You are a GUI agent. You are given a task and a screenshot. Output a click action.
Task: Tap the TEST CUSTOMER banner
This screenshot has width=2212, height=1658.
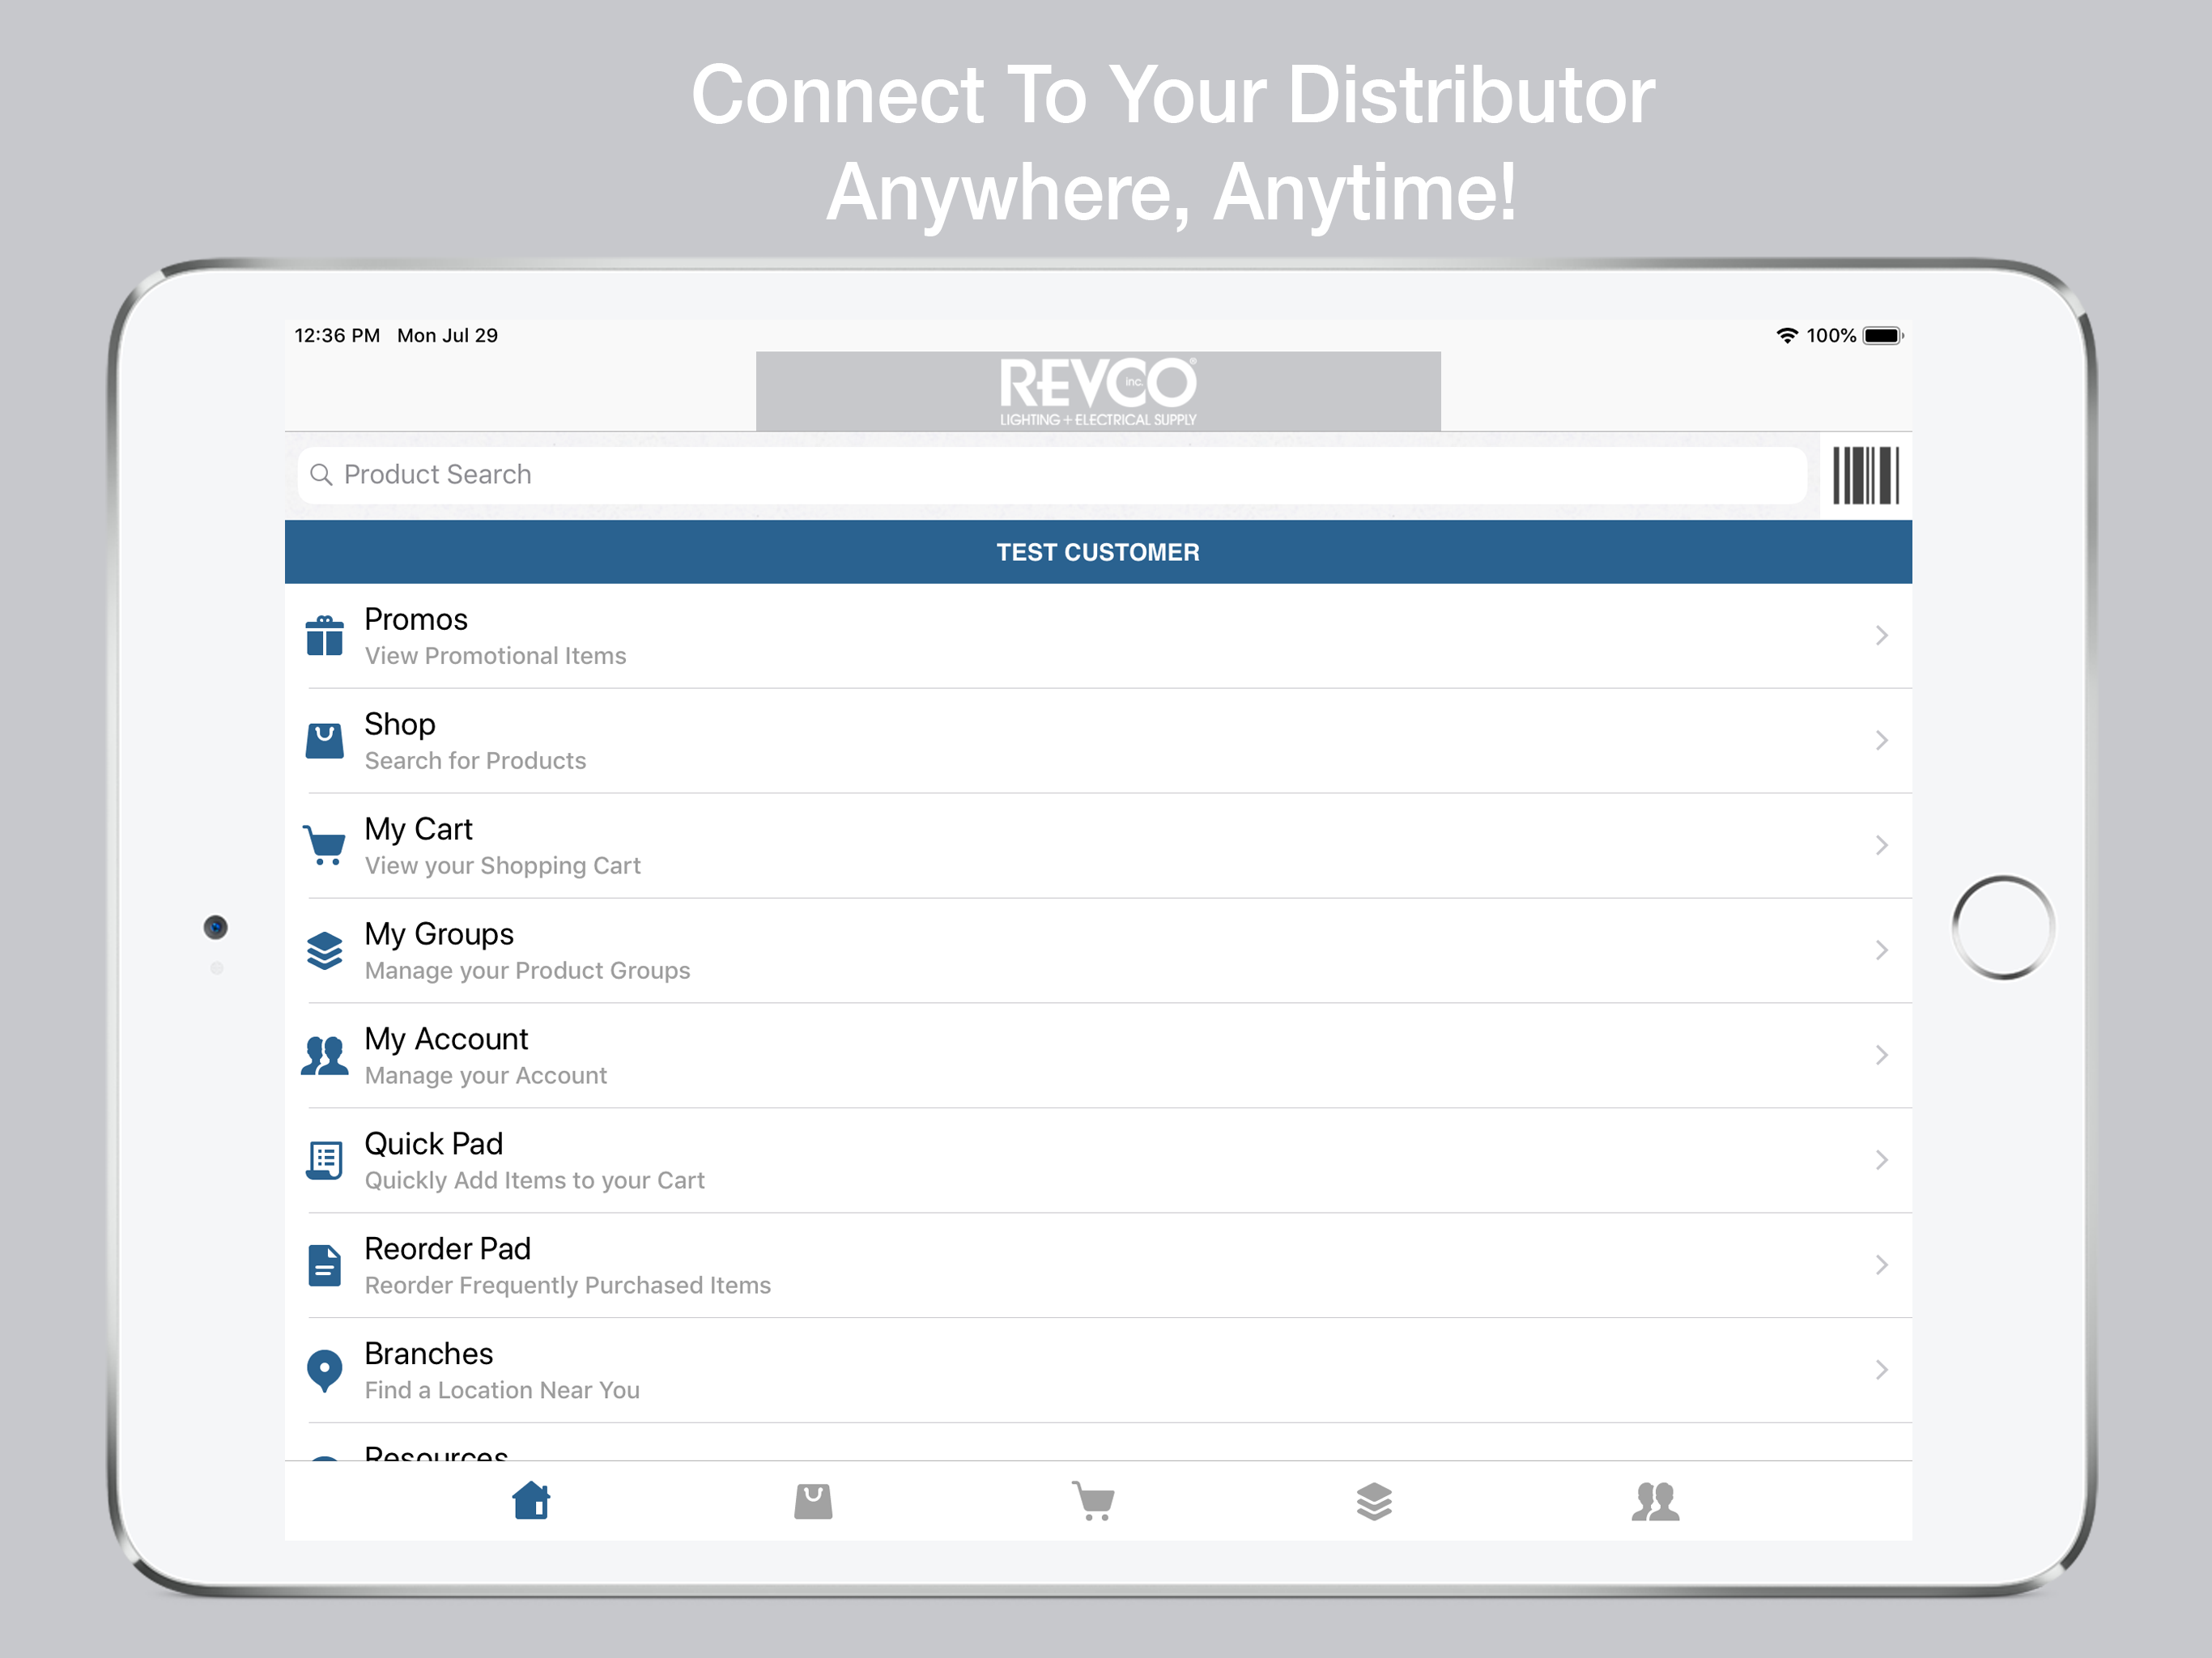[1098, 552]
